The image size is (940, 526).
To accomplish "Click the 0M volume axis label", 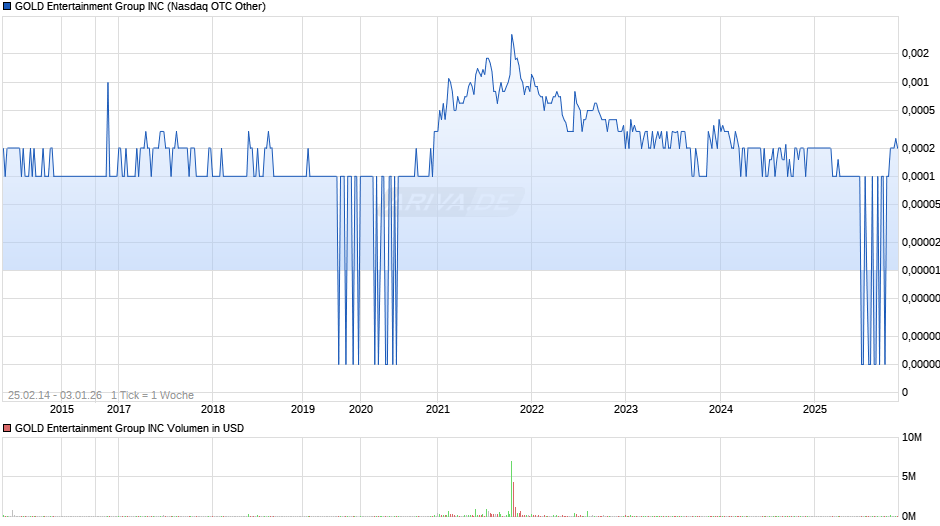I will 909,516.
